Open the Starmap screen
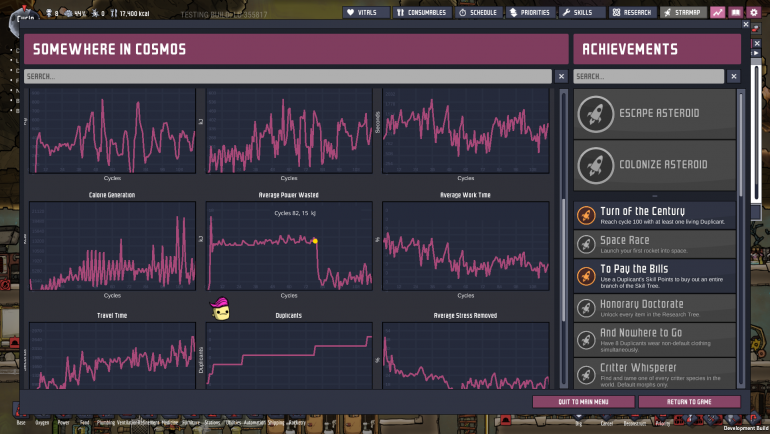Viewport: 770px width, 434px height. click(x=684, y=13)
